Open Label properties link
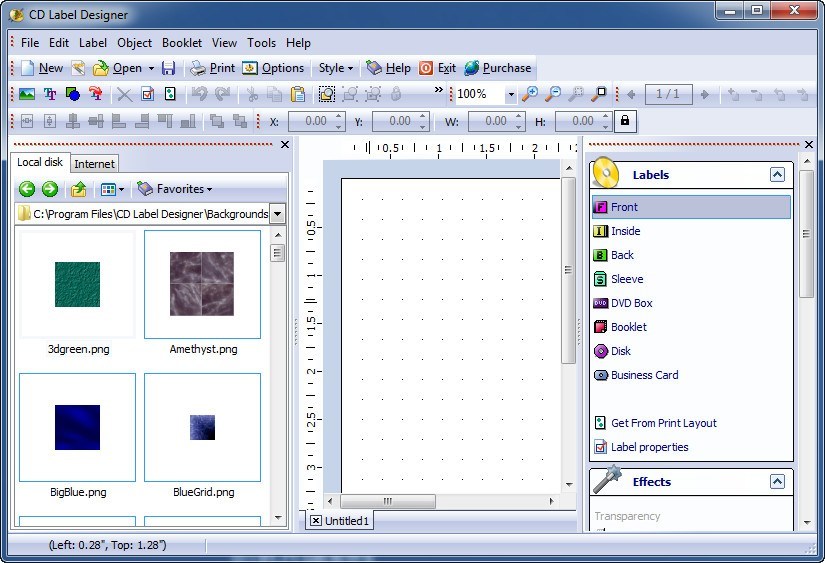 tap(641, 447)
